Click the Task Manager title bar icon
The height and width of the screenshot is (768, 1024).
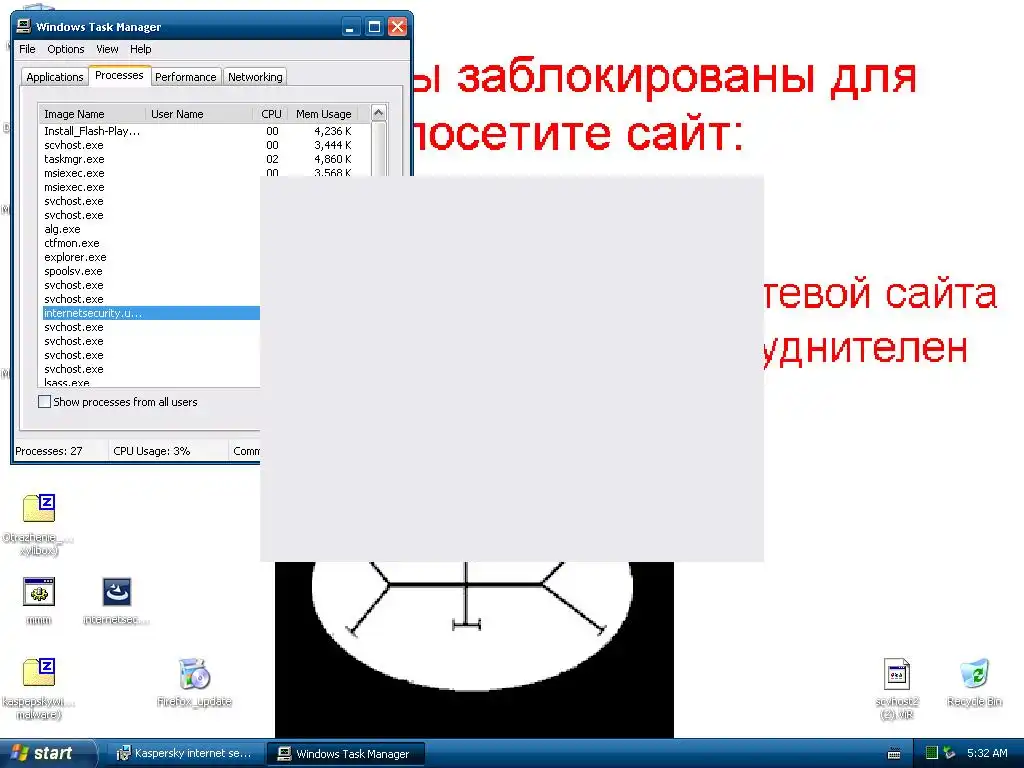[24, 26]
